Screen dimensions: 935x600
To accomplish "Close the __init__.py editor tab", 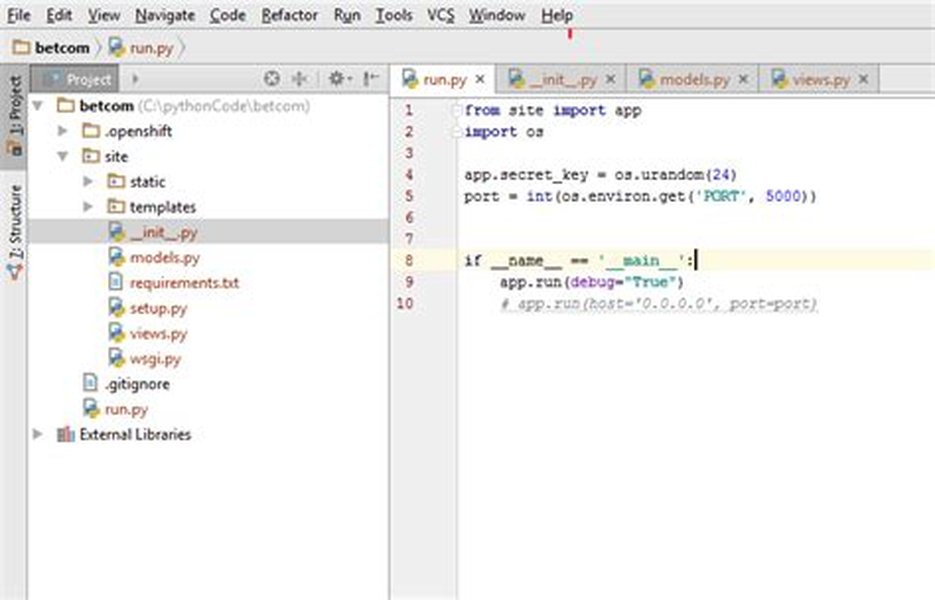I will (610, 79).
